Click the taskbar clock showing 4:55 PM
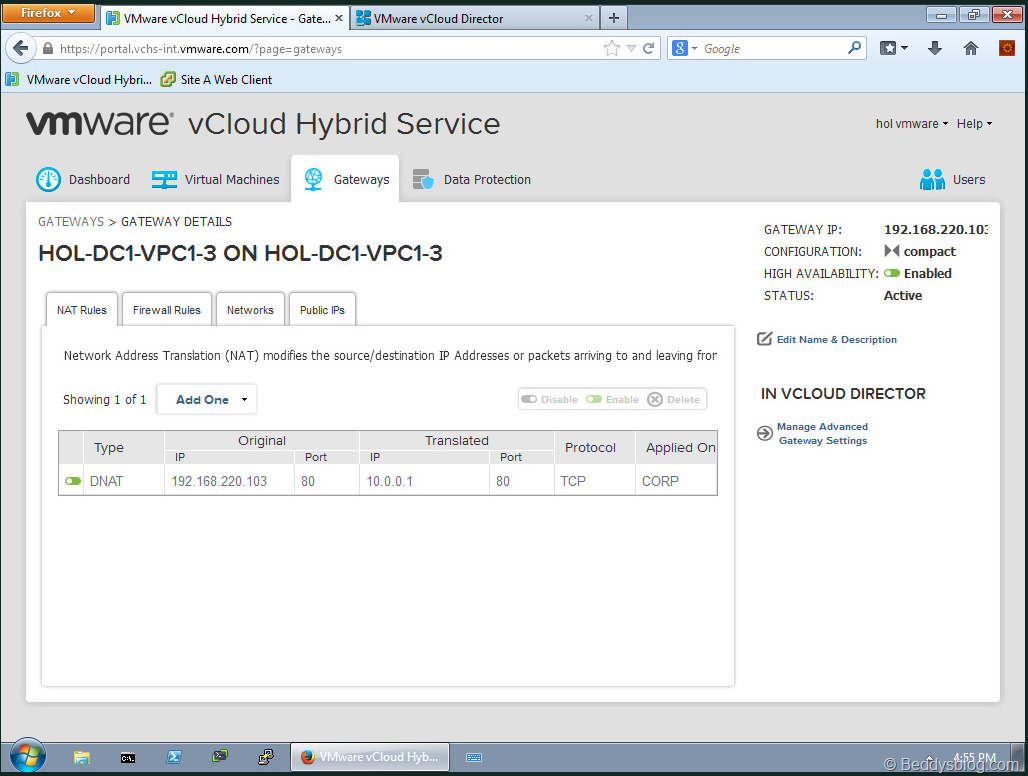 pyautogui.click(x=974, y=758)
